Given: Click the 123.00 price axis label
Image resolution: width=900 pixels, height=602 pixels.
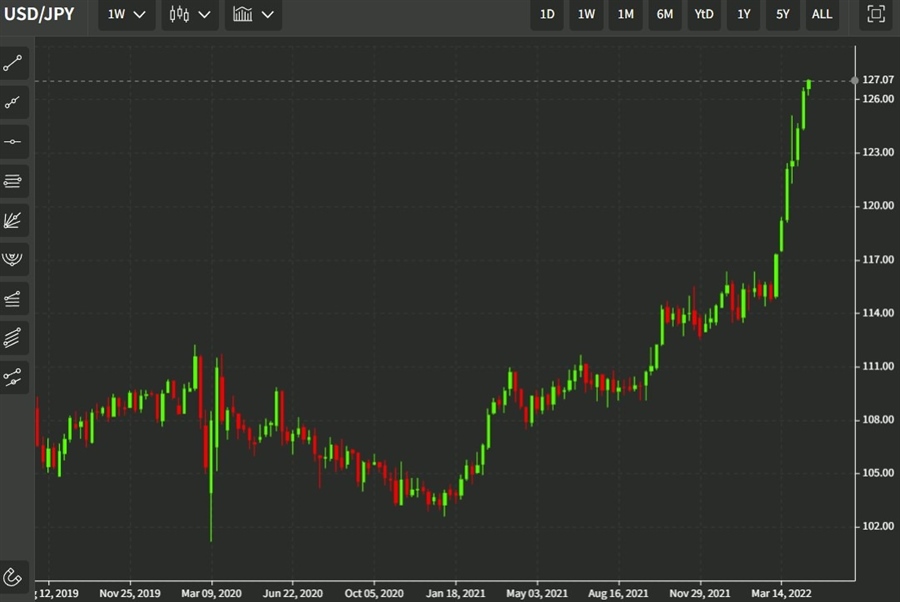Looking at the screenshot, I should tap(878, 152).
